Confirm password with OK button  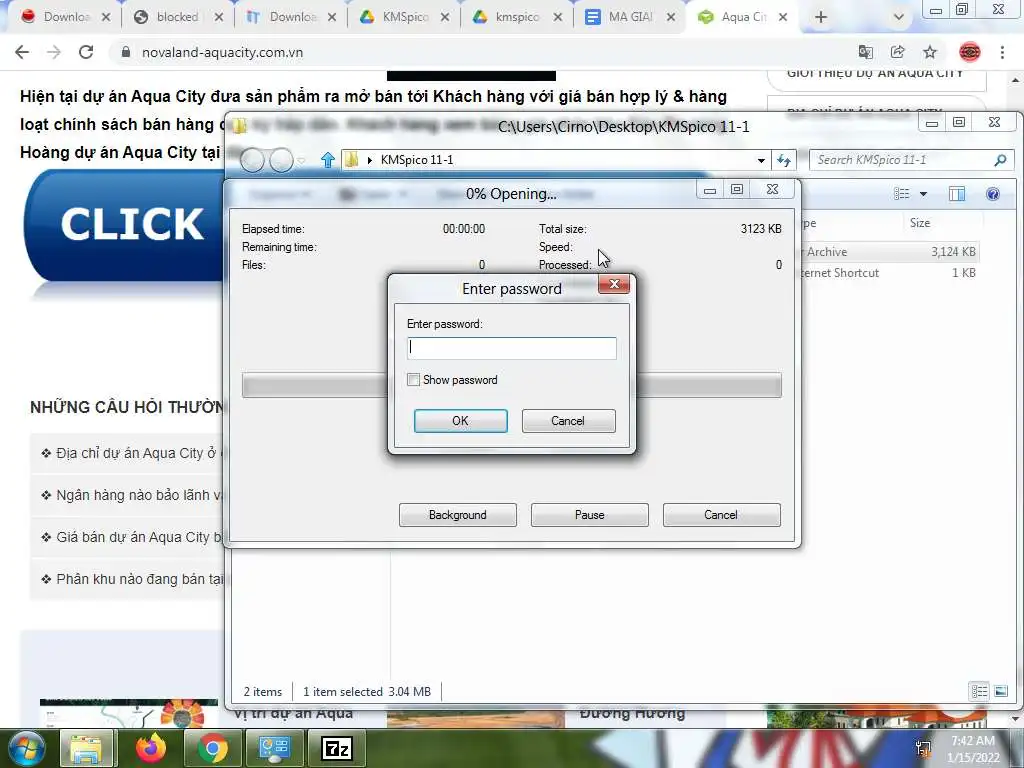(460, 421)
